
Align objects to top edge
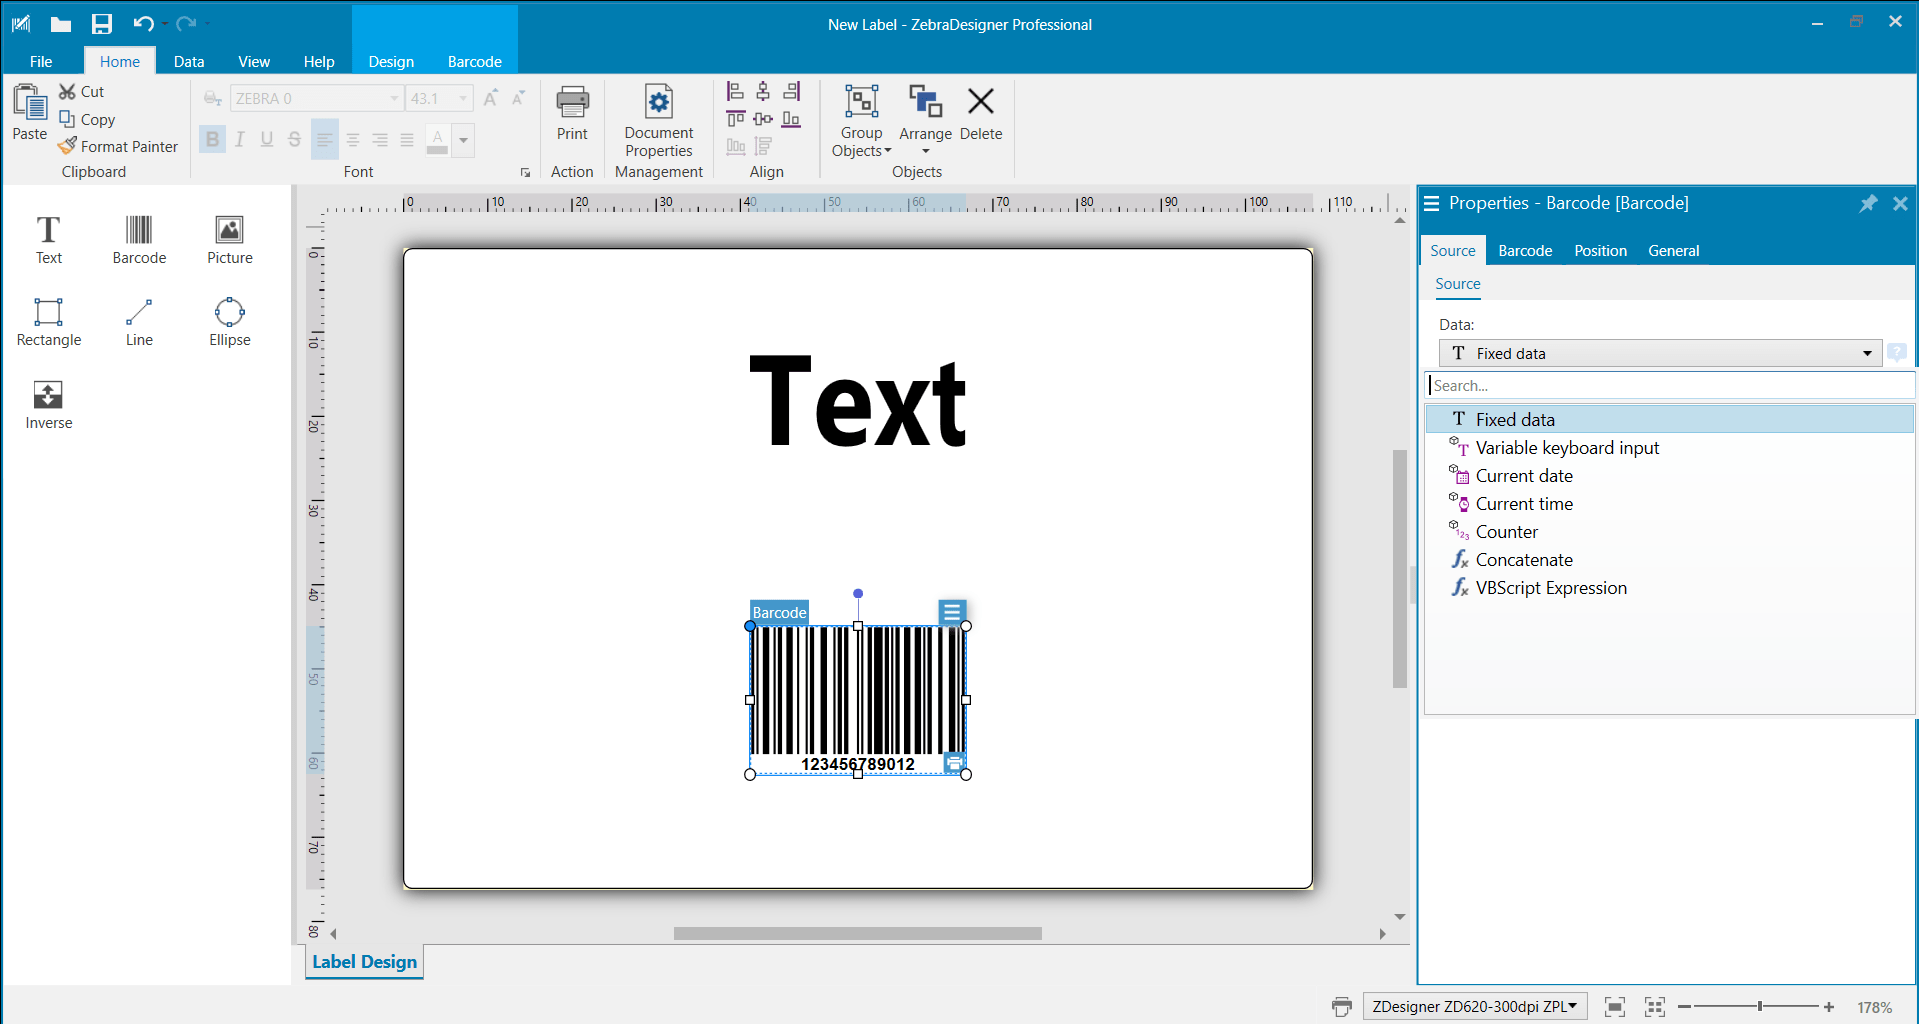(735, 119)
